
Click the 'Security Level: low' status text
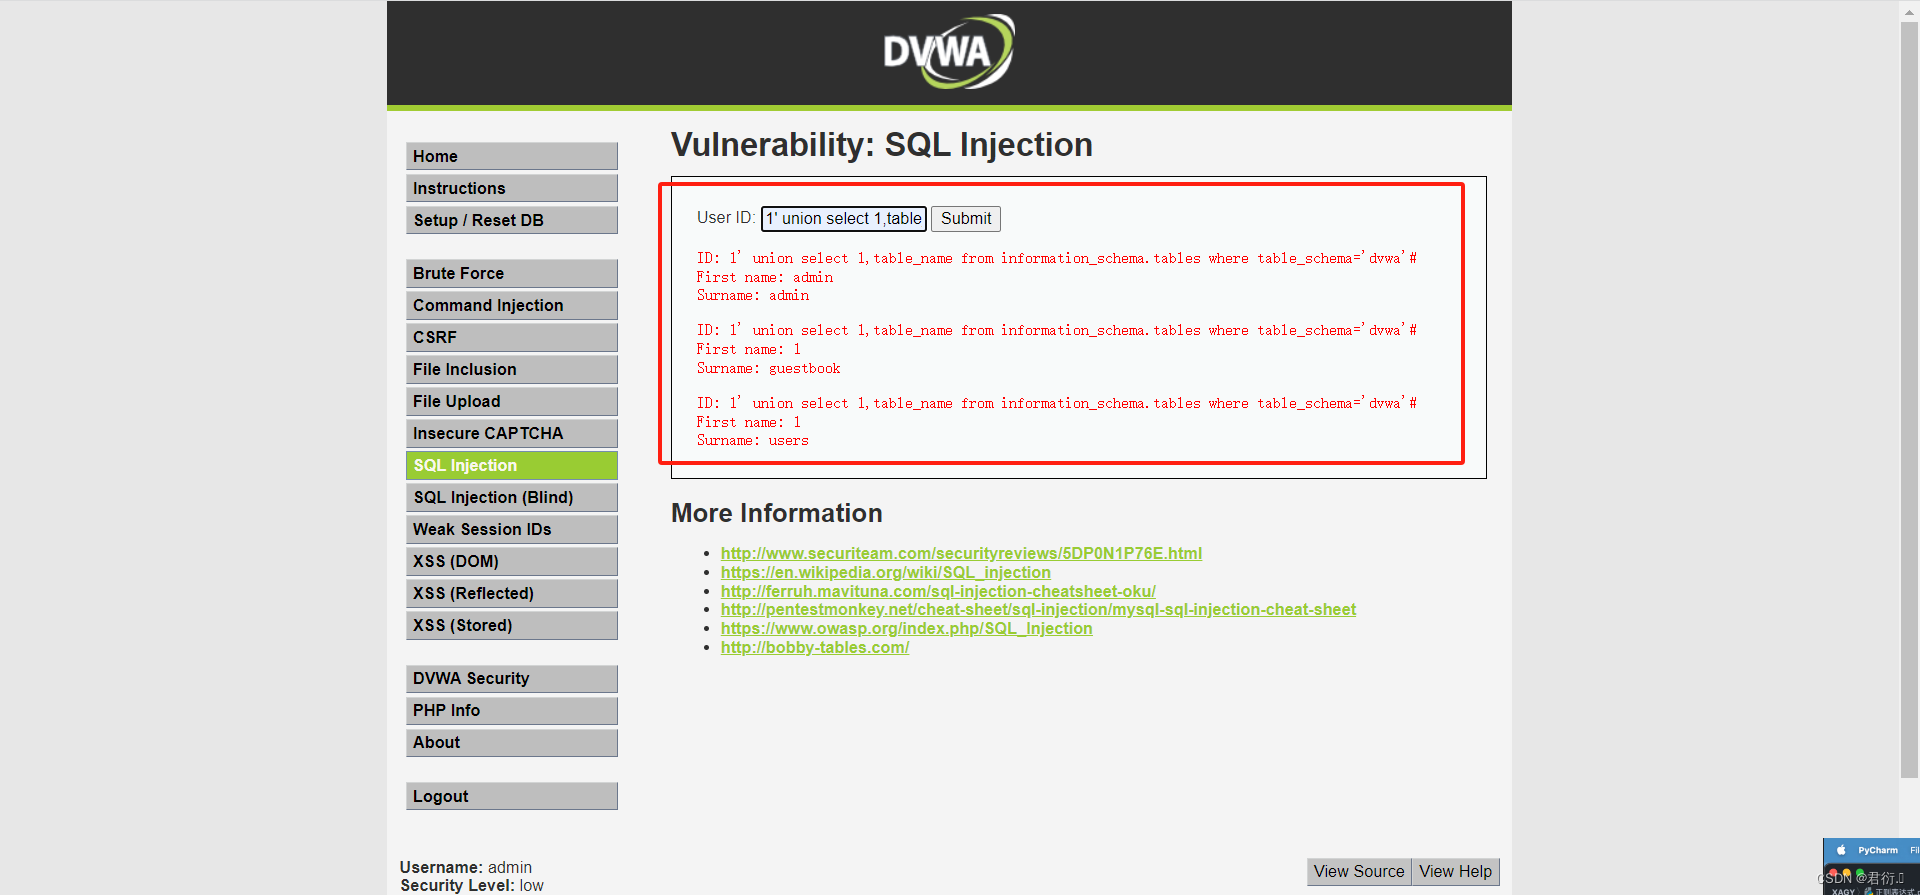(x=472, y=885)
